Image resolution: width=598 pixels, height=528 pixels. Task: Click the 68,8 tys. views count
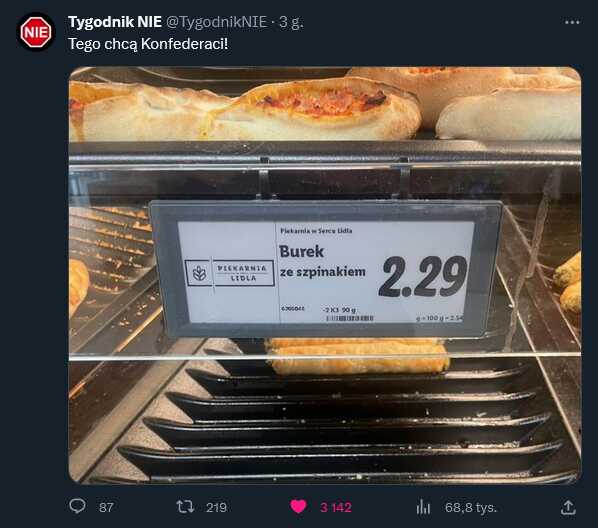pyautogui.click(x=471, y=507)
